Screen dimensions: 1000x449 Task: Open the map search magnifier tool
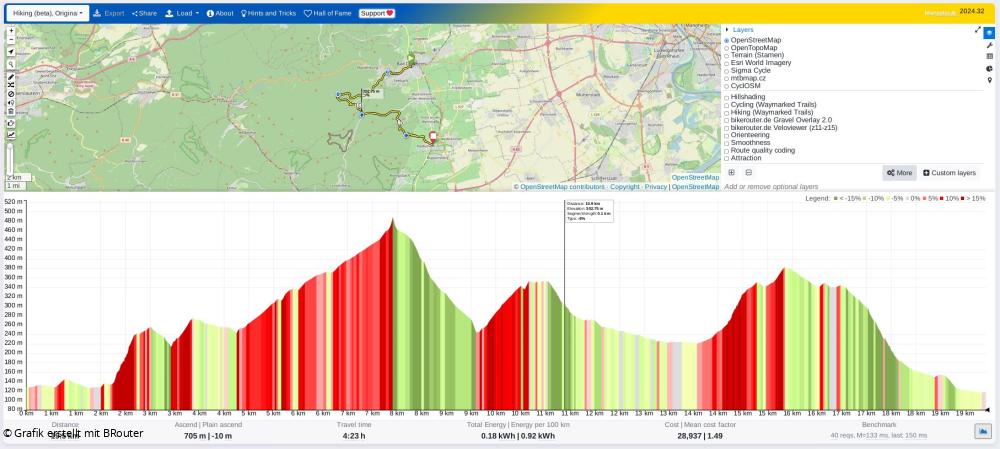pos(11,64)
